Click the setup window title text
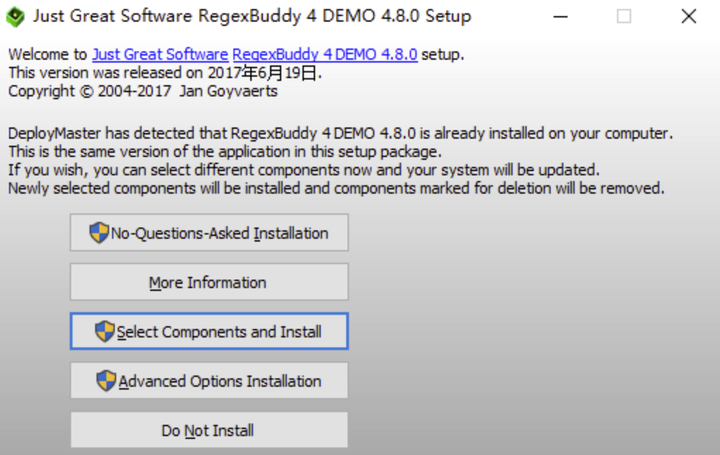Viewport: 720px width, 455px height. [252, 16]
